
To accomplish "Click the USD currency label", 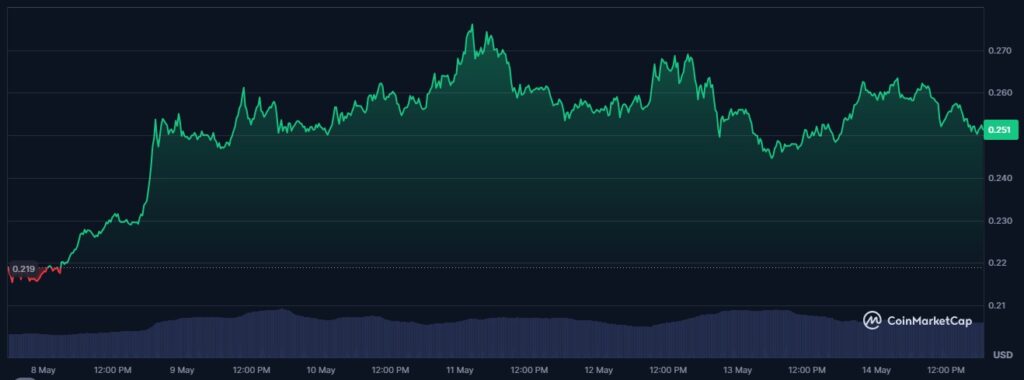I will point(1002,355).
